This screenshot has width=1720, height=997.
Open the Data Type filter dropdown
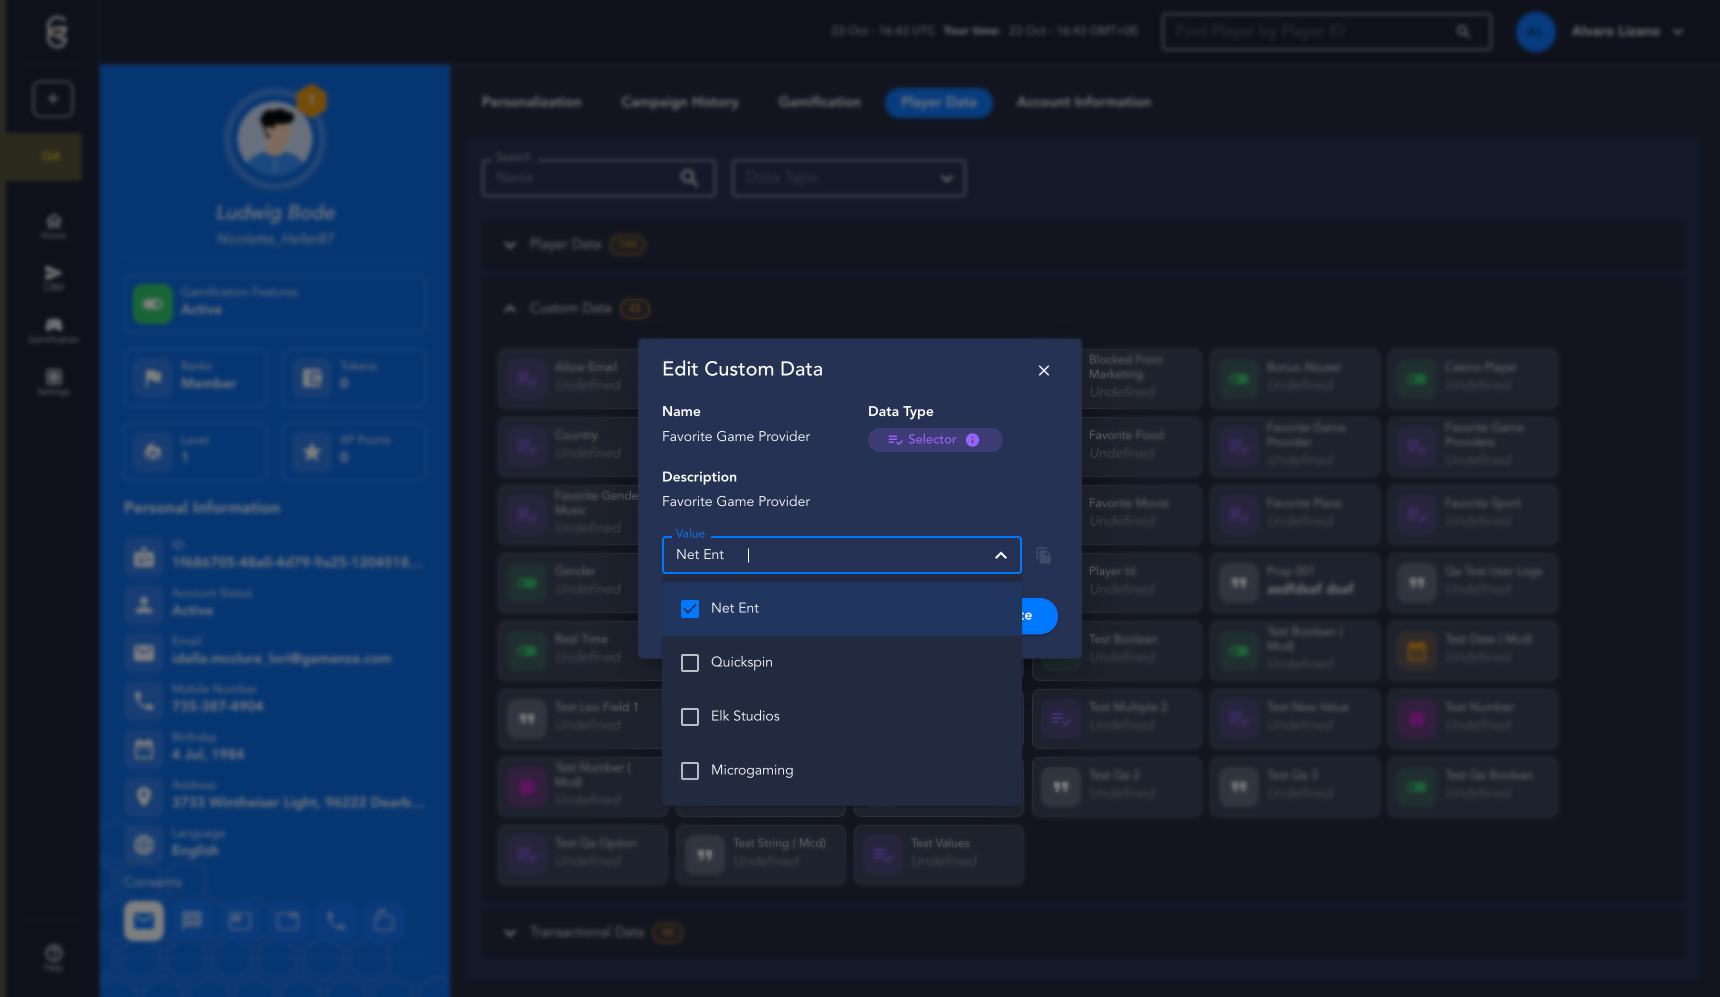coord(848,178)
